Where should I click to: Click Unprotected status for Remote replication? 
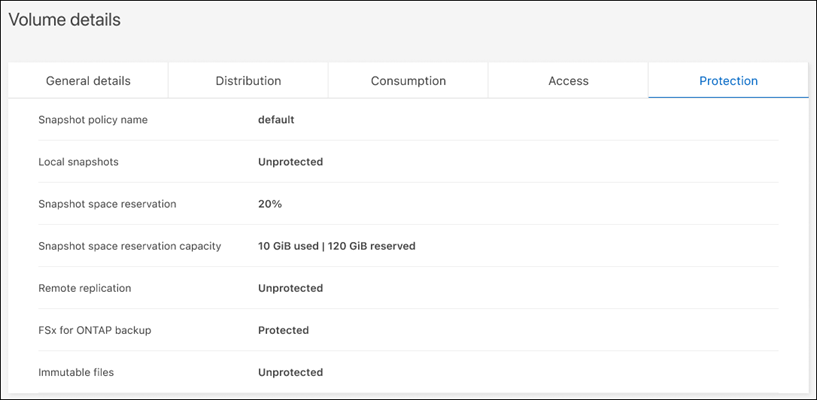(x=290, y=288)
